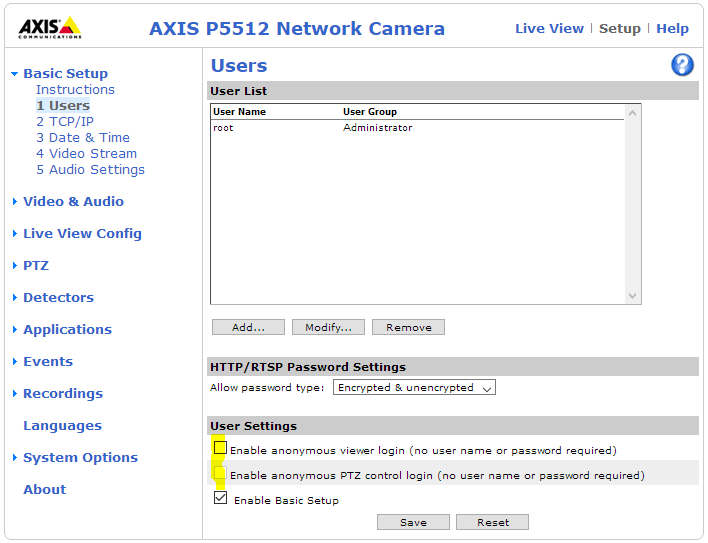This screenshot has height=543, width=708.
Task: Open the System Options menu label
Action: [x=81, y=458]
